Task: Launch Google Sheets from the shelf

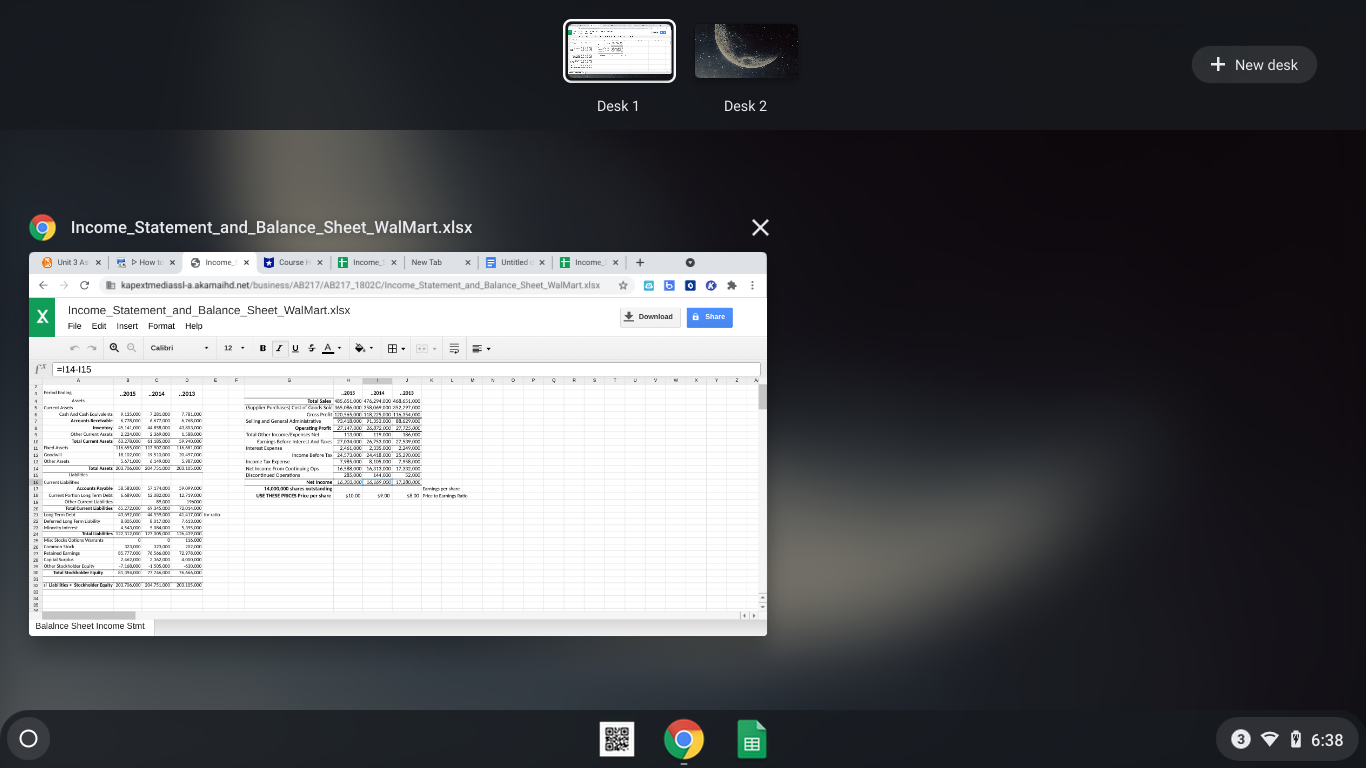Action: (x=751, y=739)
